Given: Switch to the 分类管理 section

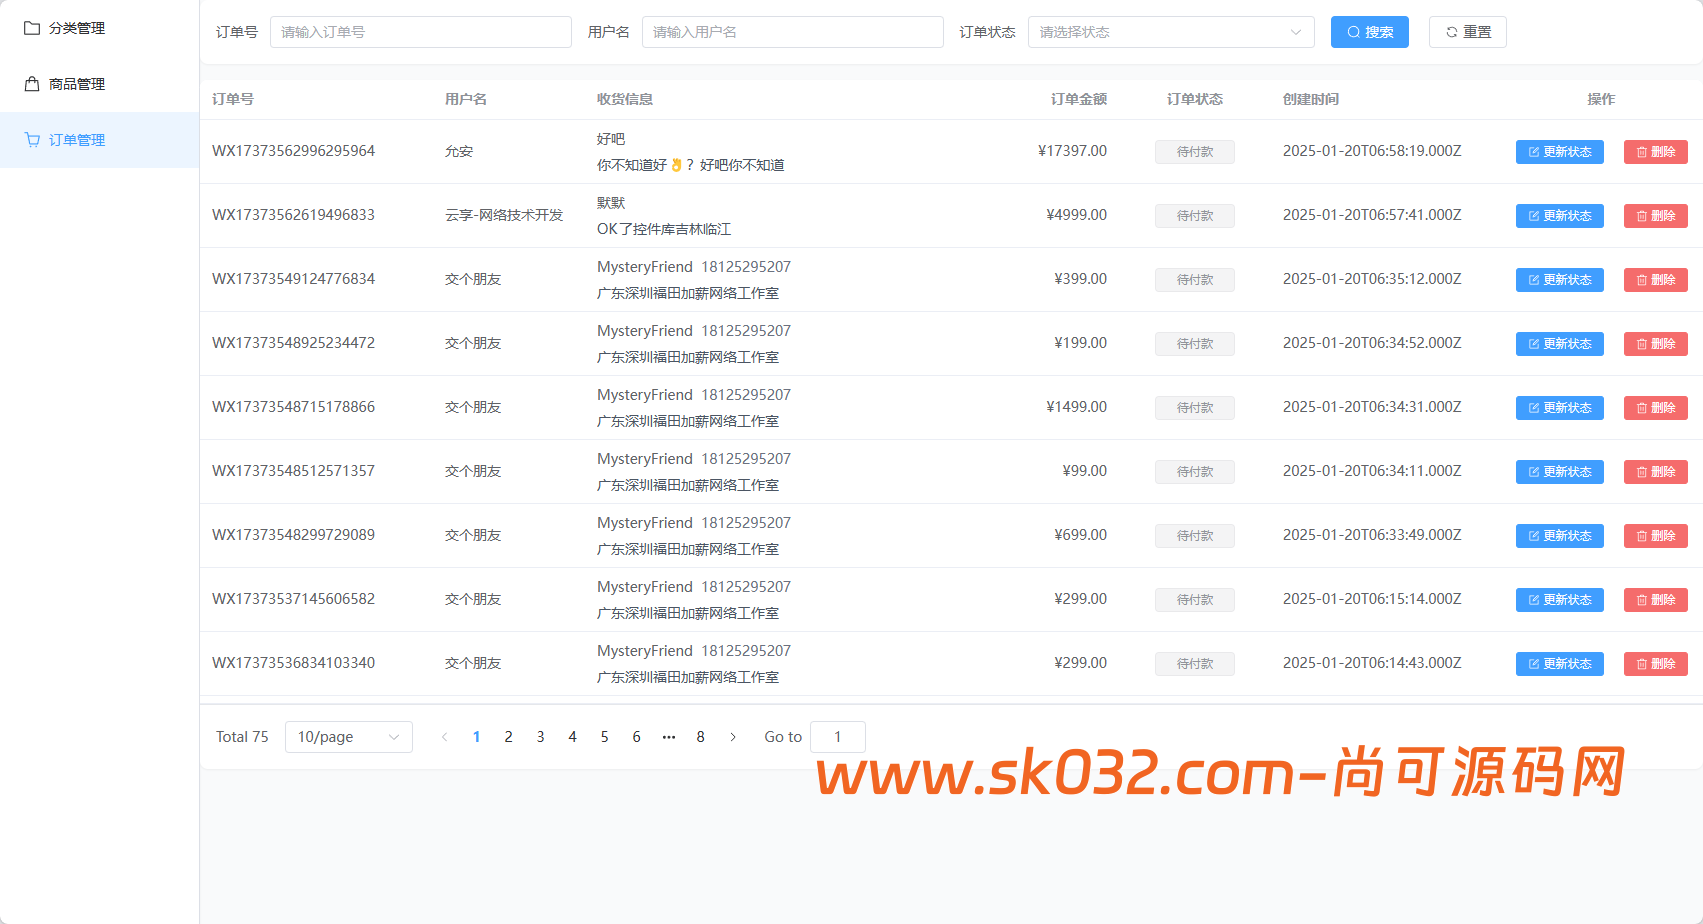Looking at the screenshot, I should pyautogui.click(x=73, y=27).
